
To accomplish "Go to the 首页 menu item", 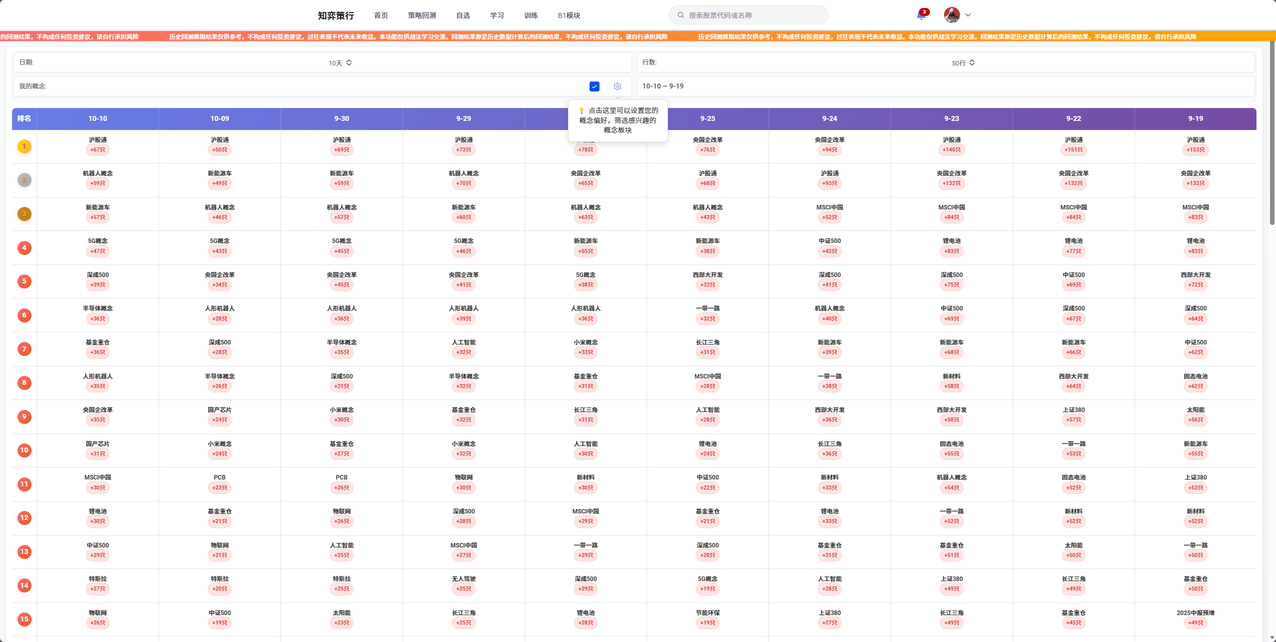I will (381, 16).
